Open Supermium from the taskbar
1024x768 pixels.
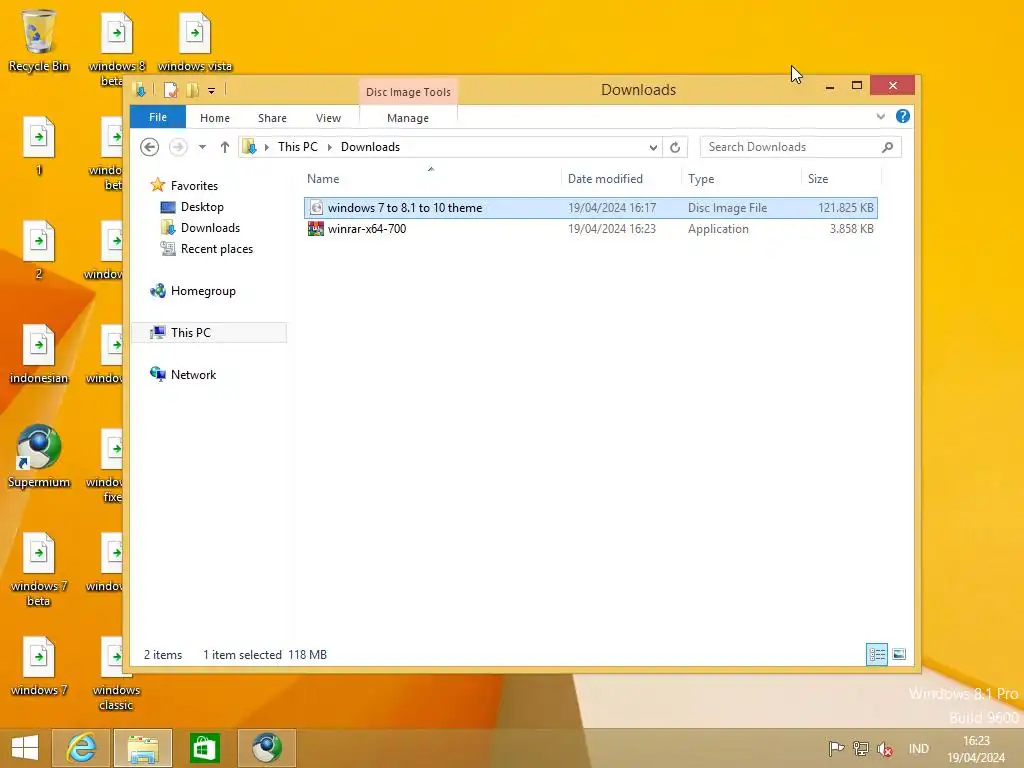pyautogui.click(x=266, y=748)
